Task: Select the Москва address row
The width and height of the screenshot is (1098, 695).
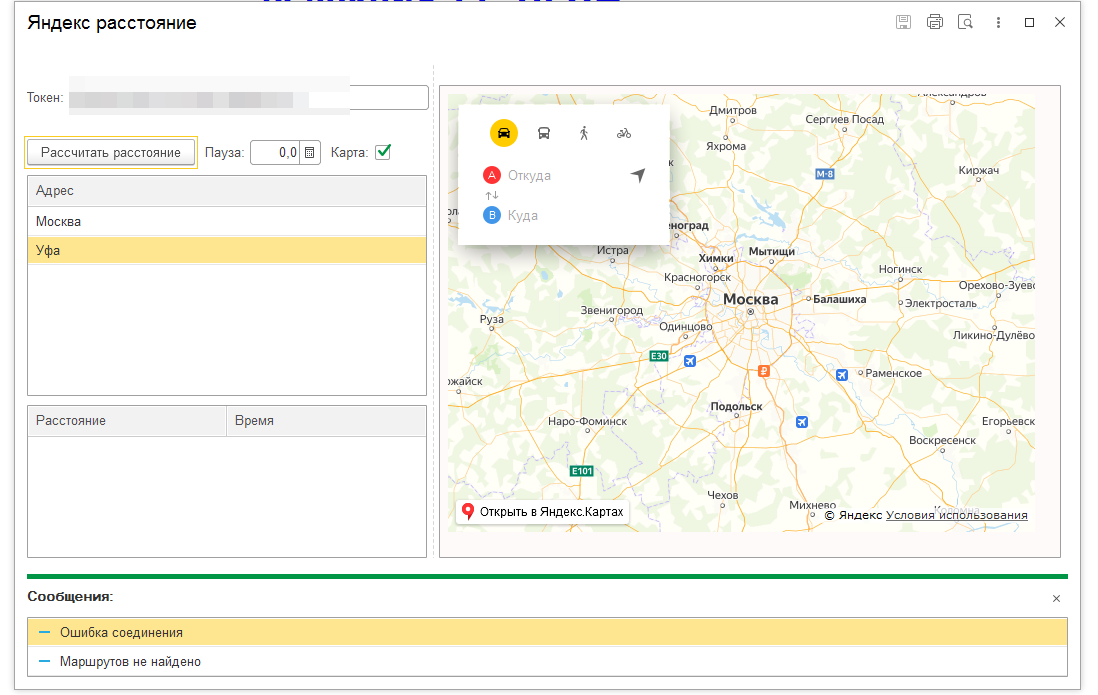Action: (227, 221)
